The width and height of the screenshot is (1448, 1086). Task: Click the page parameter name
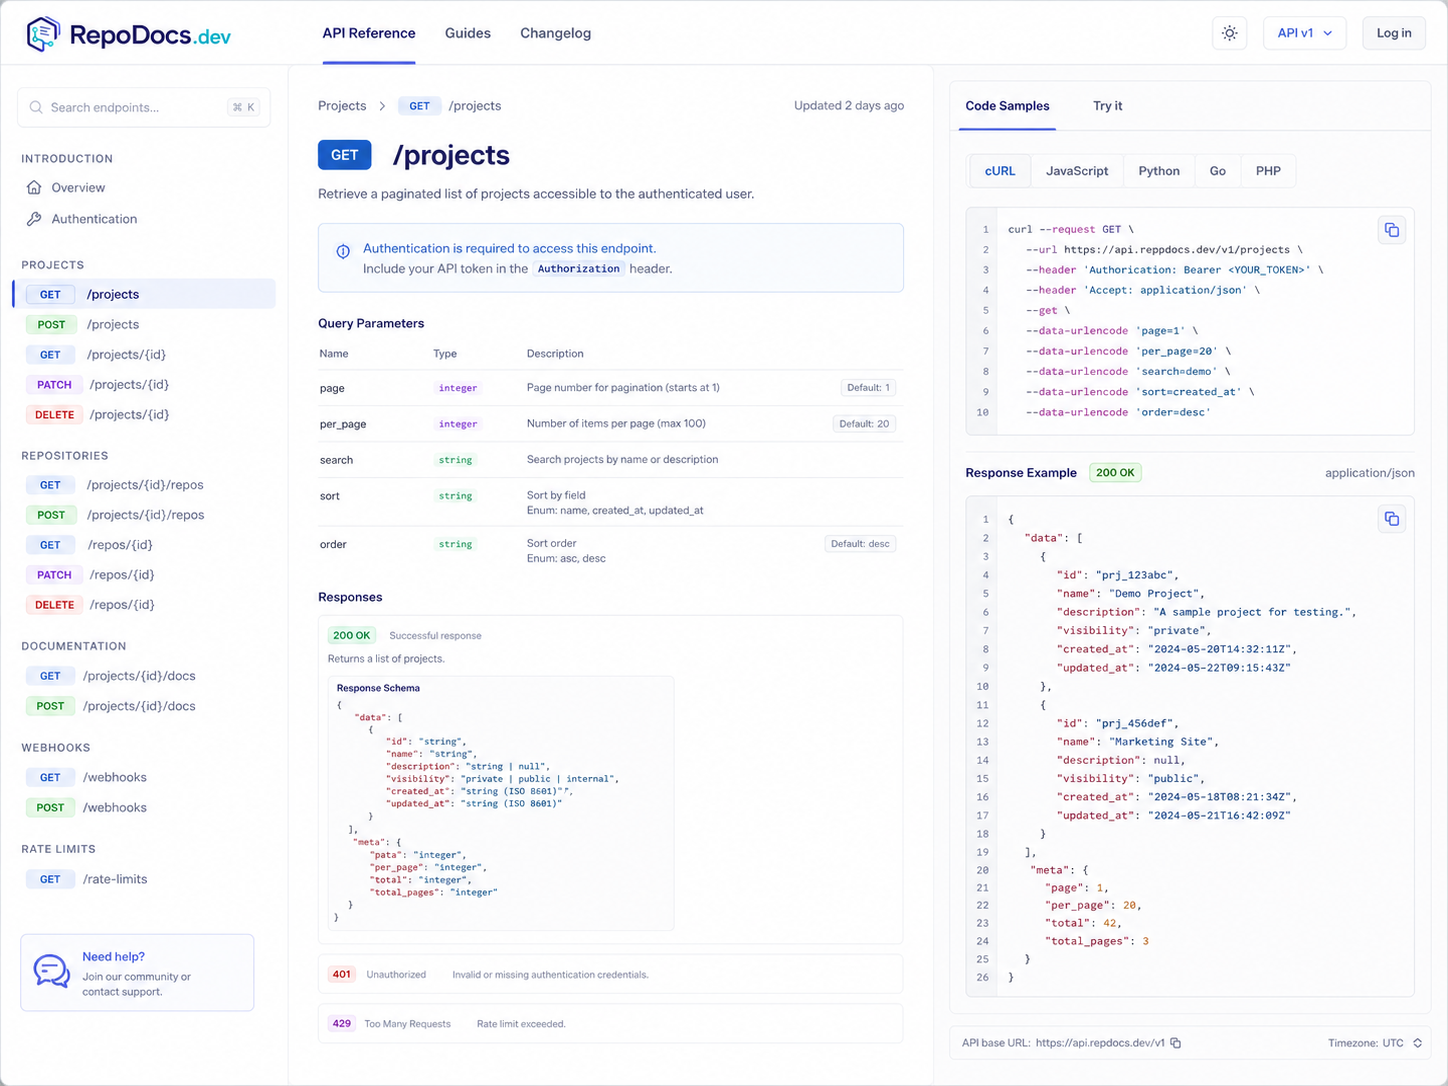[x=332, y=388]
